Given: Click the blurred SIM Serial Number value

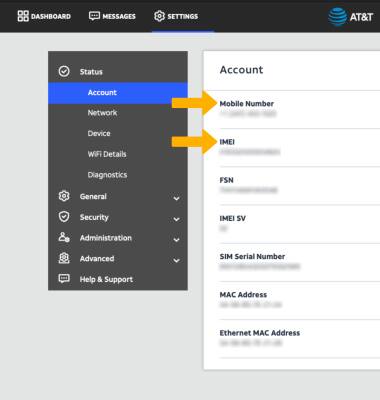Looking at the screenshot, I should coord(260,267).
